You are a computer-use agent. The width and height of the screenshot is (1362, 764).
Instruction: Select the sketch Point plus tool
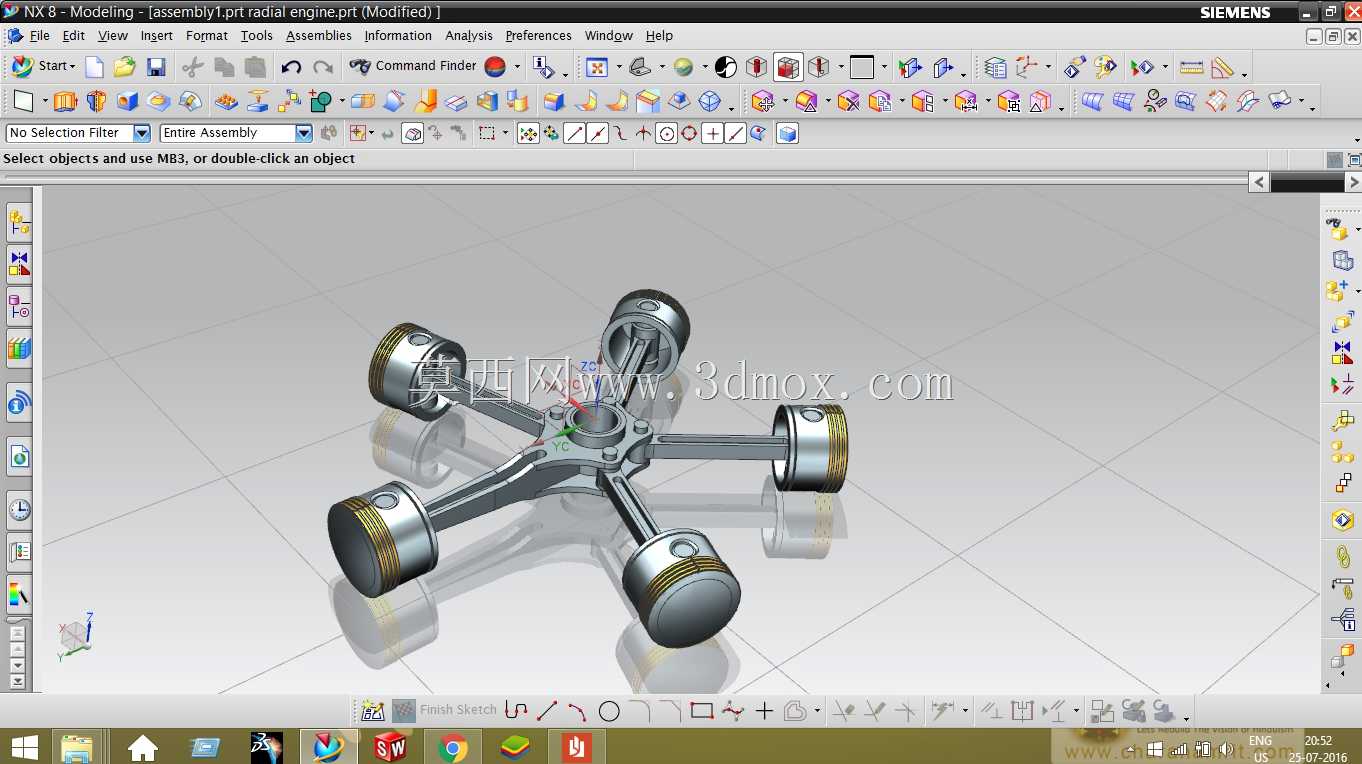[764, 711]
